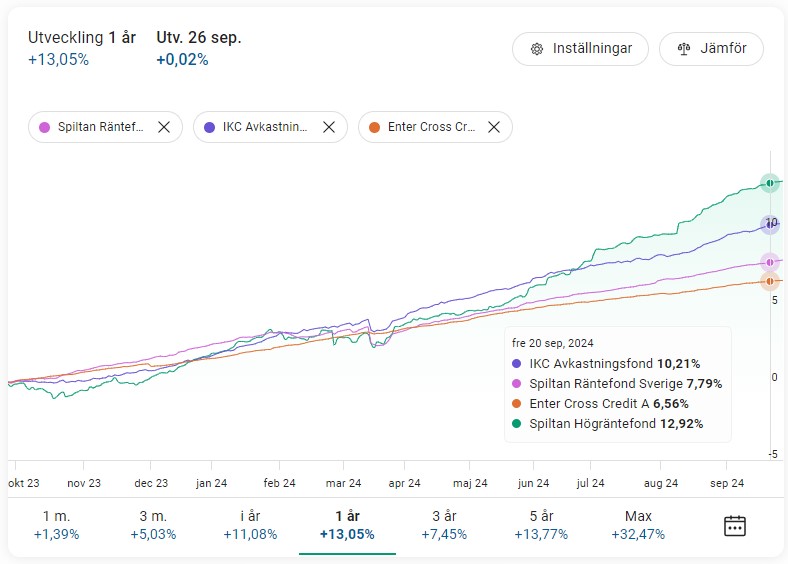Click the gear icon in Inställningar
This screenshot has height=564, width=788.
(x=537, y=49)
